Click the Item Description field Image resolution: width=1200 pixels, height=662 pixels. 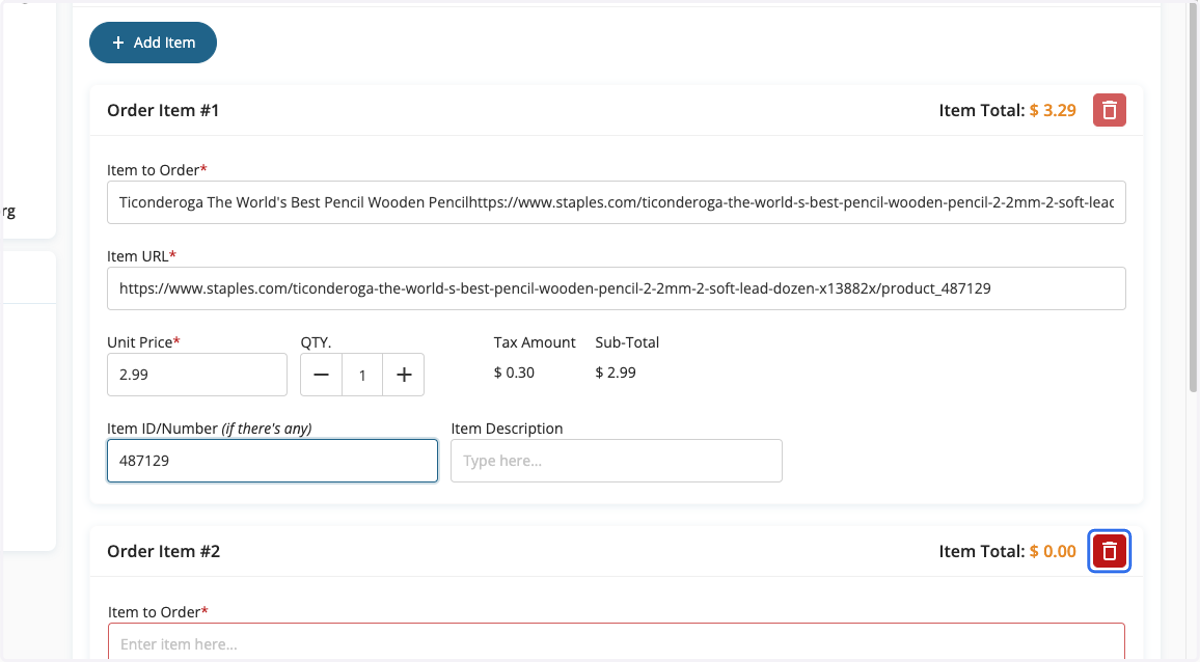tap(616, 461)
